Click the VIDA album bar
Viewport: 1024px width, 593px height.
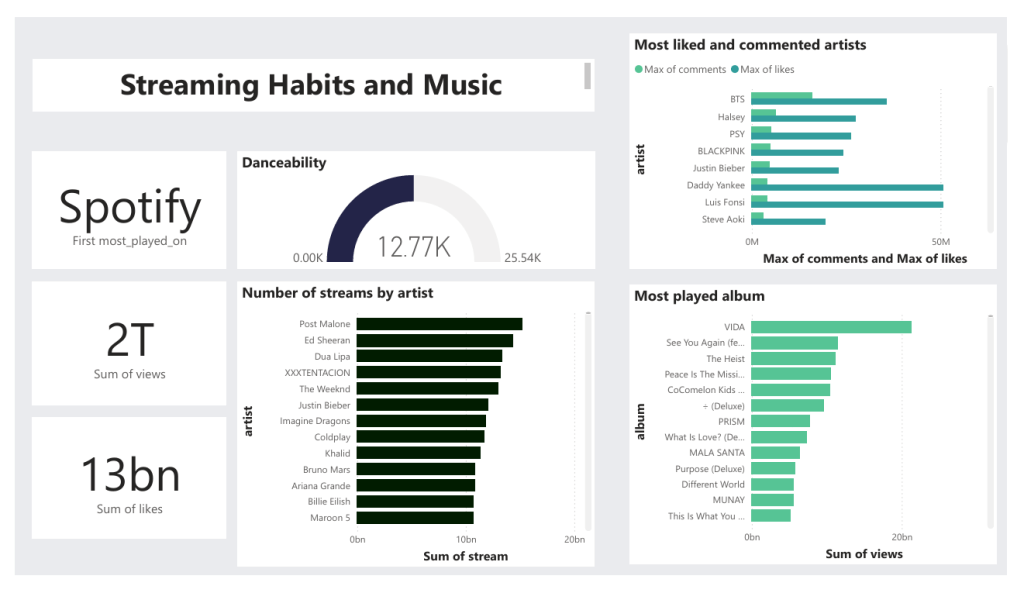point(831,327)
